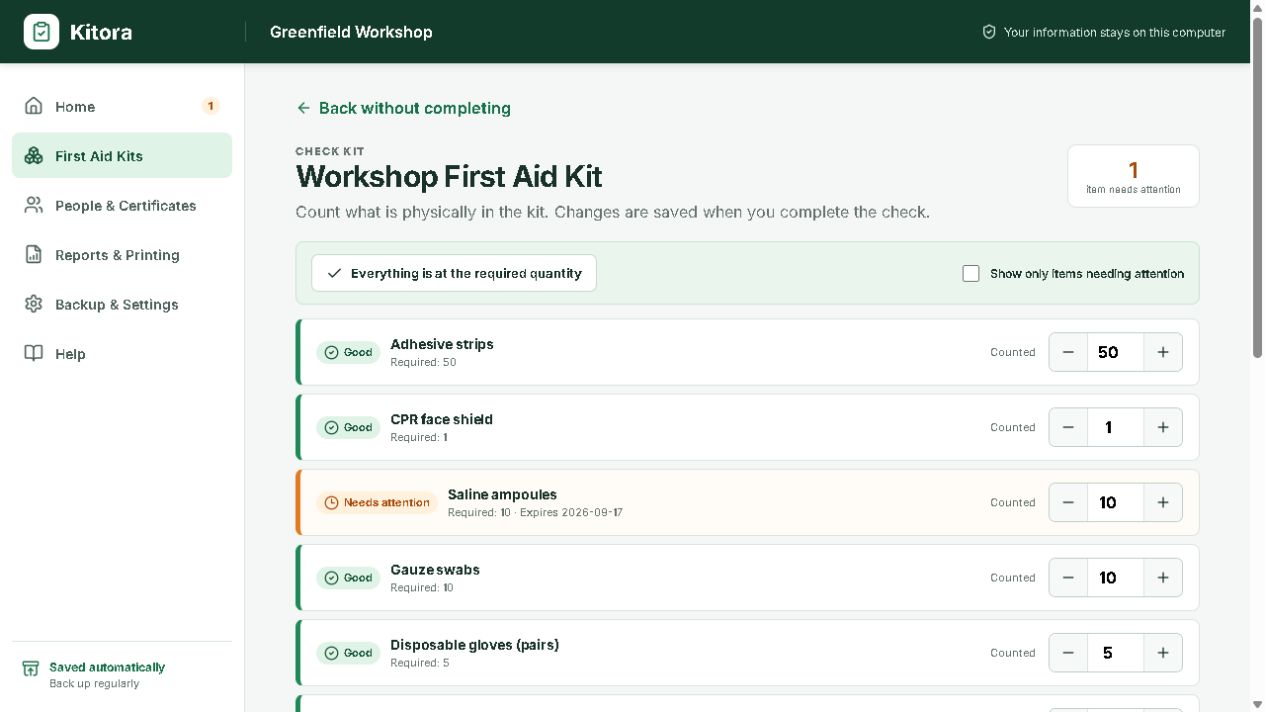
Task: Click the Disposable gloves (pairs) name
Action: click(474, 645)
